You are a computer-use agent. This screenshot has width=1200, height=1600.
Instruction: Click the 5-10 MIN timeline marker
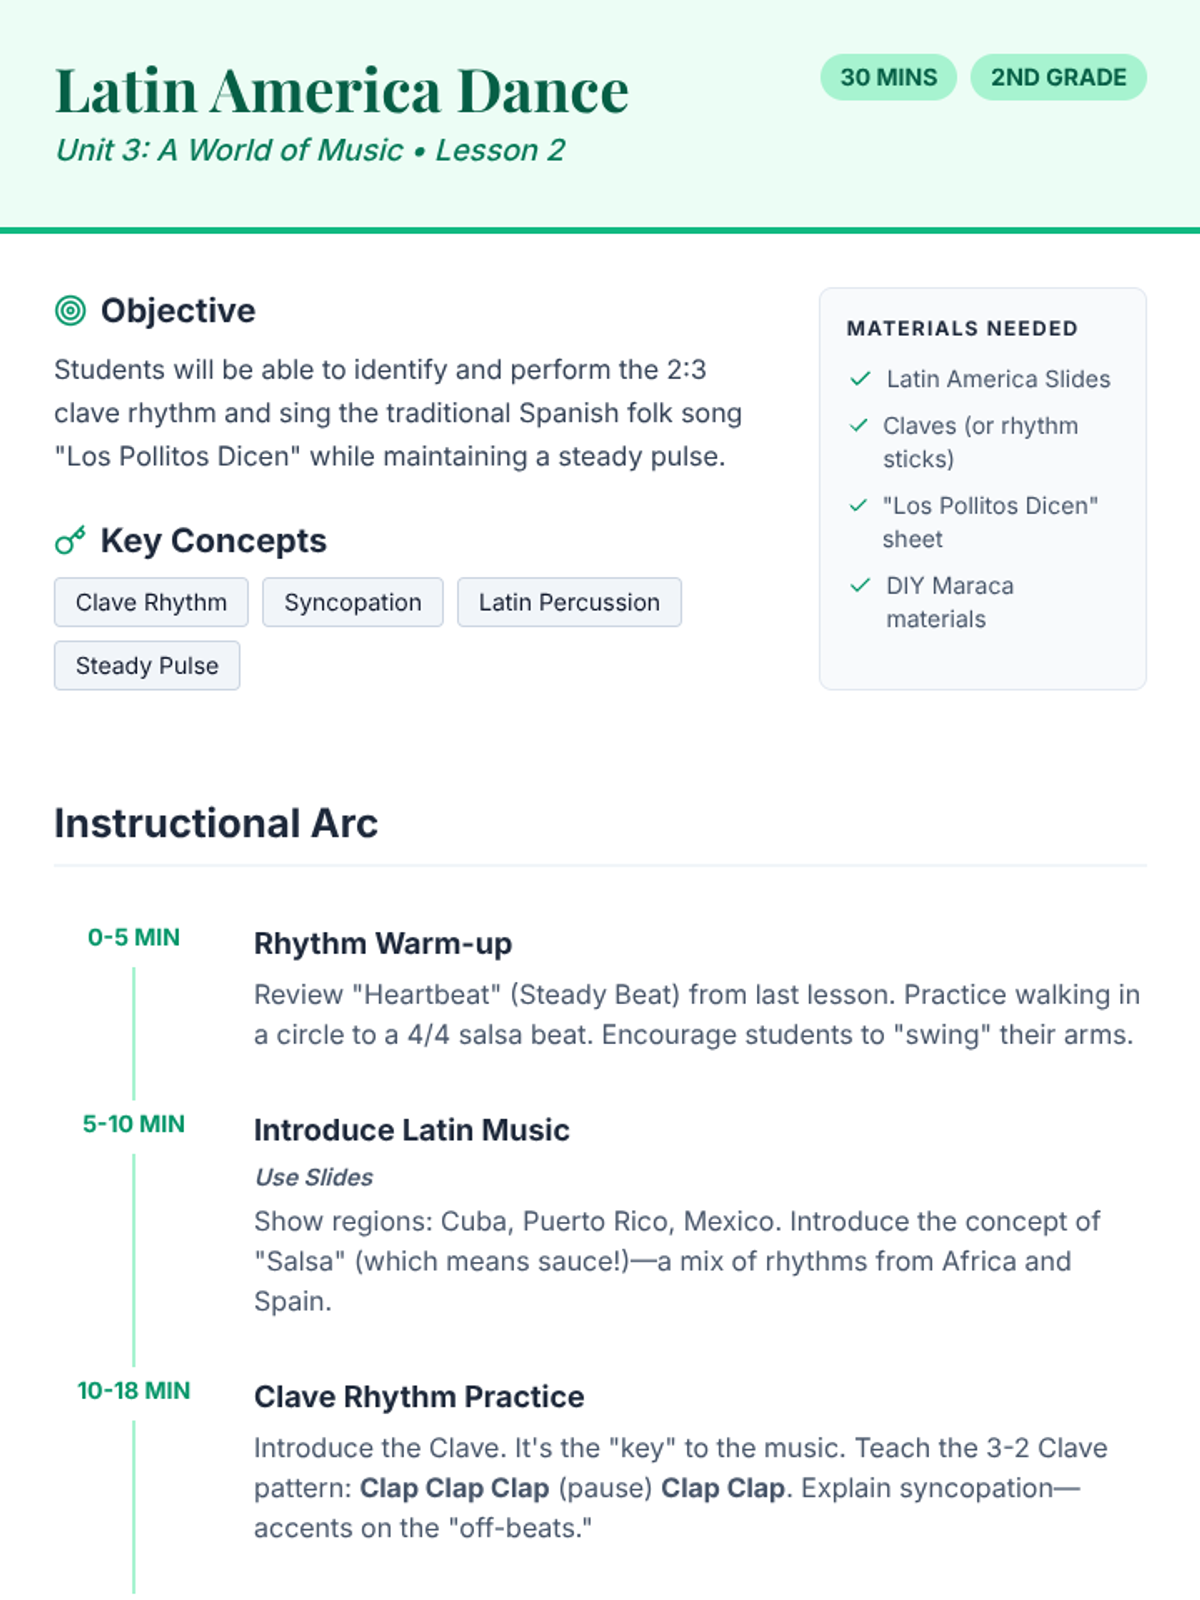(134, 1124)
